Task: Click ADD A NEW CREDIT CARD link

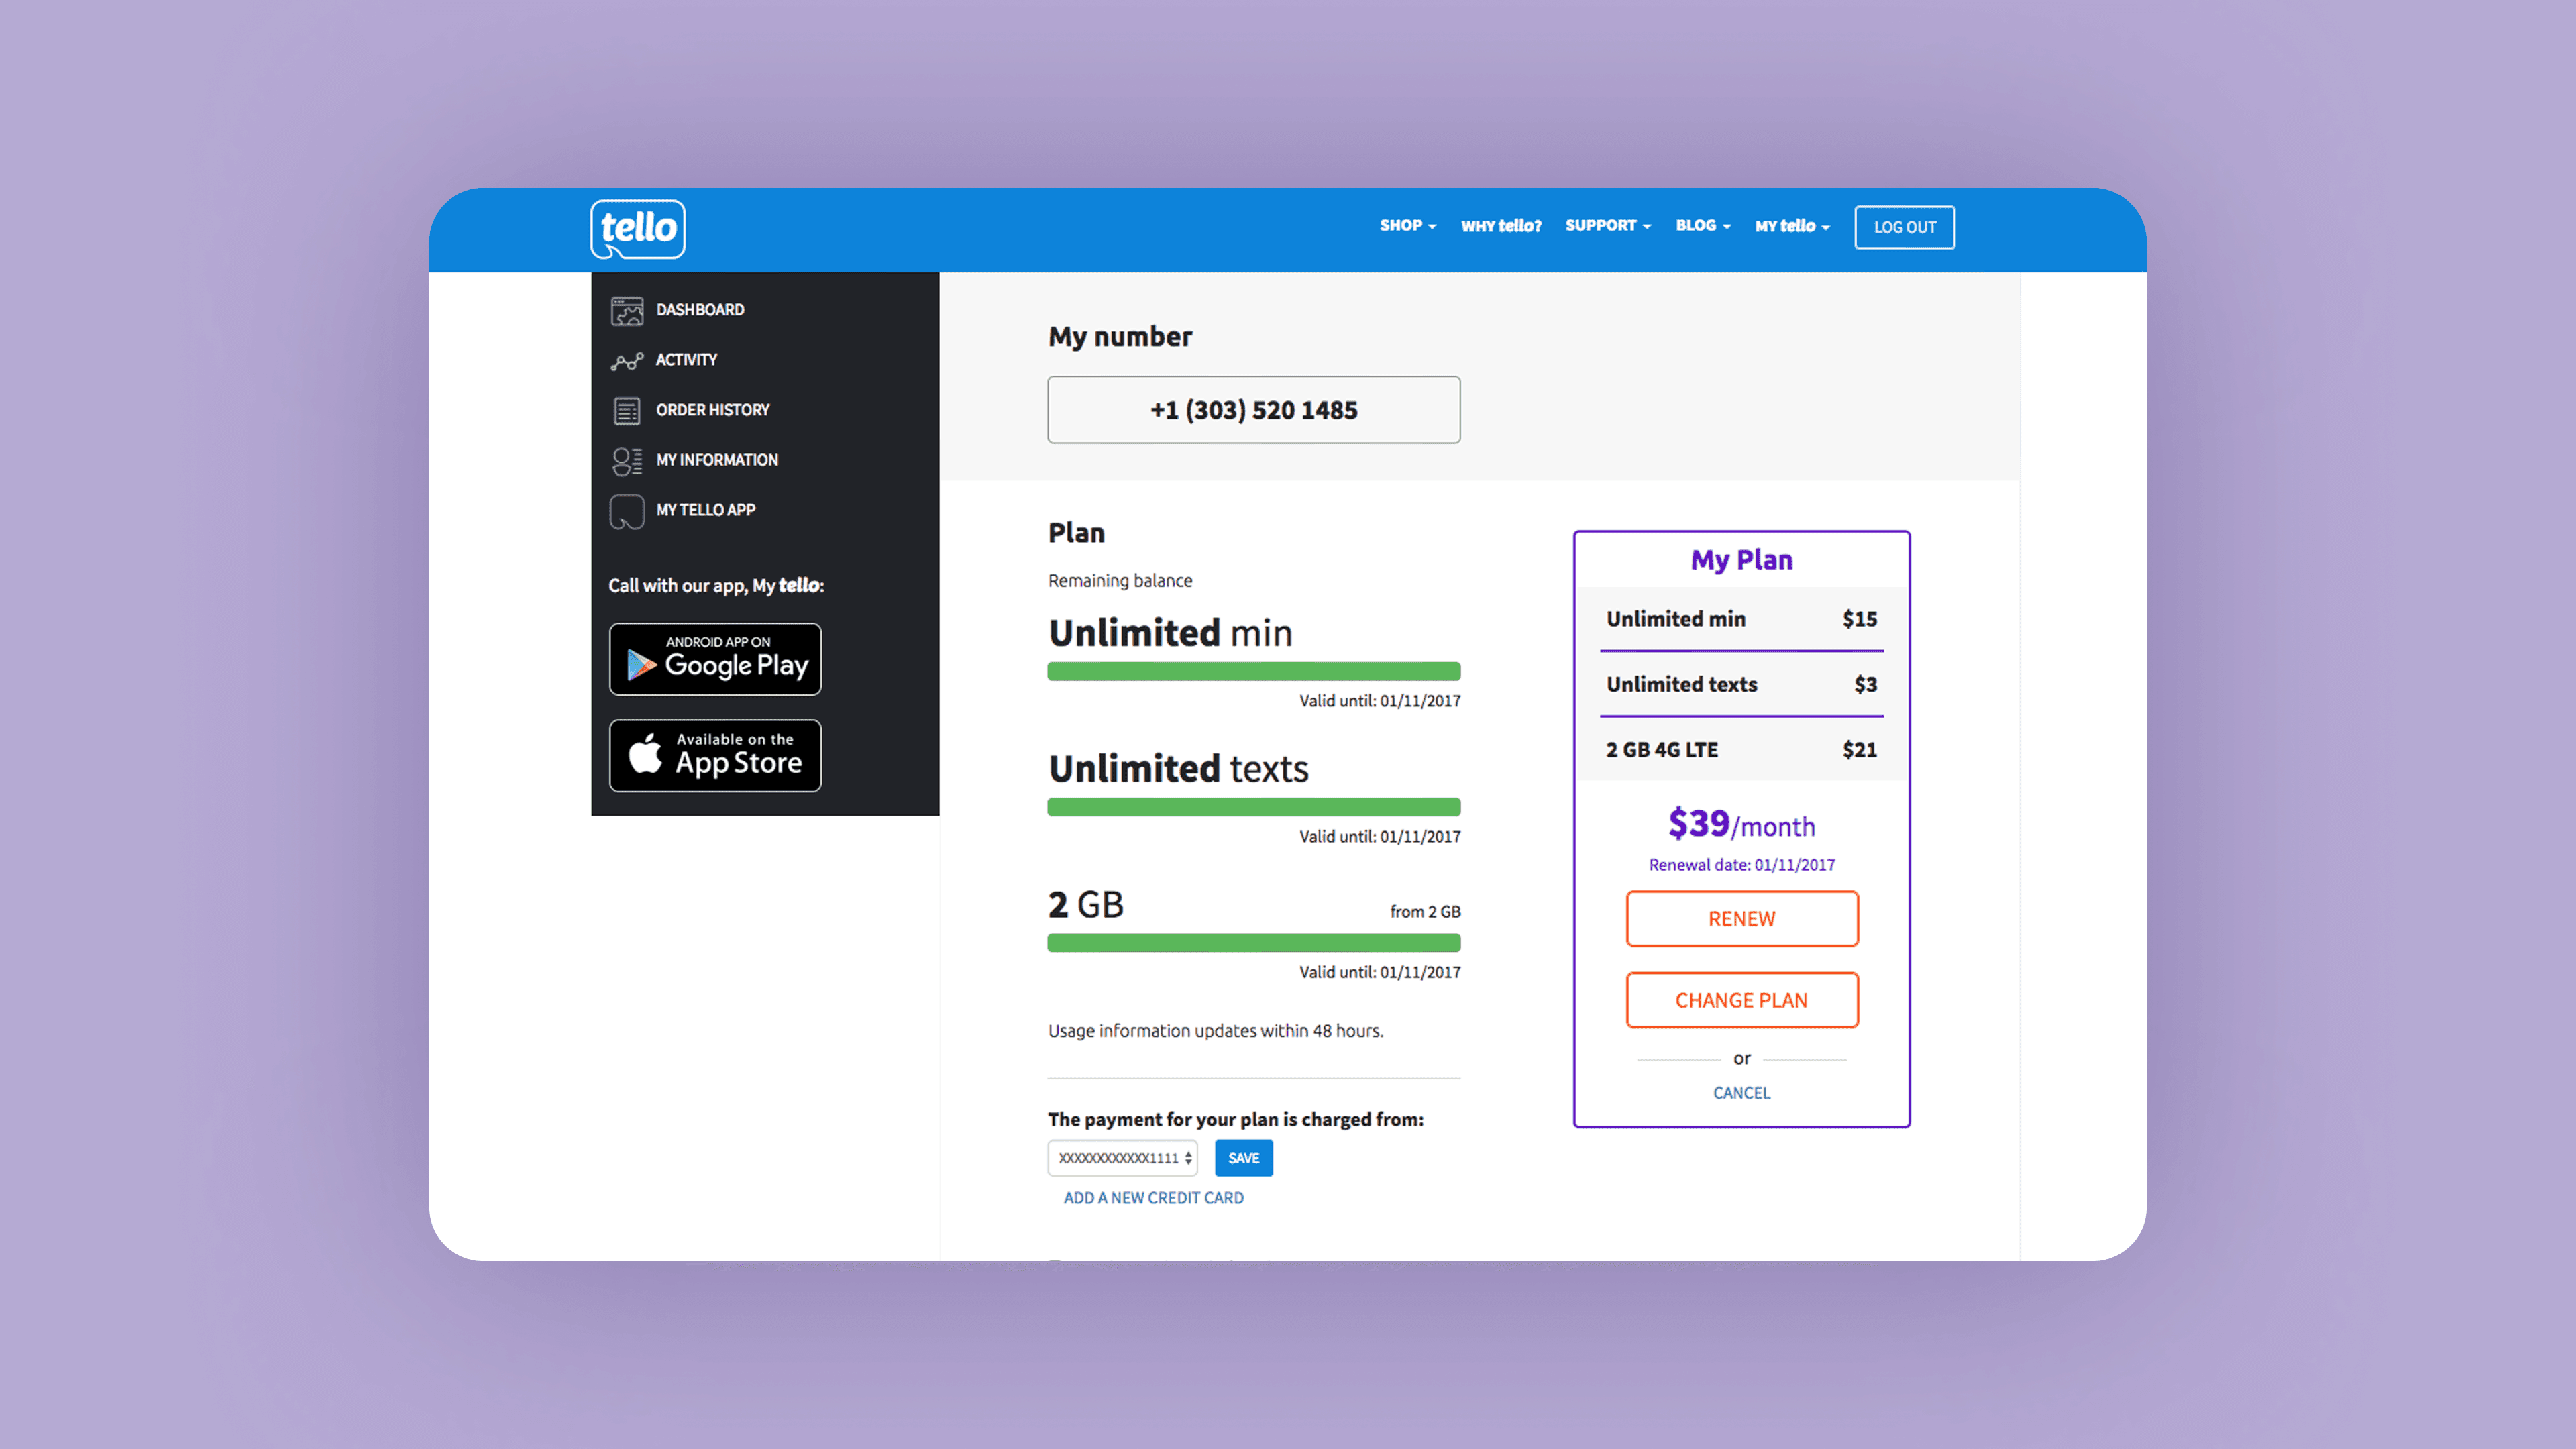Action: (1153, 1198)
